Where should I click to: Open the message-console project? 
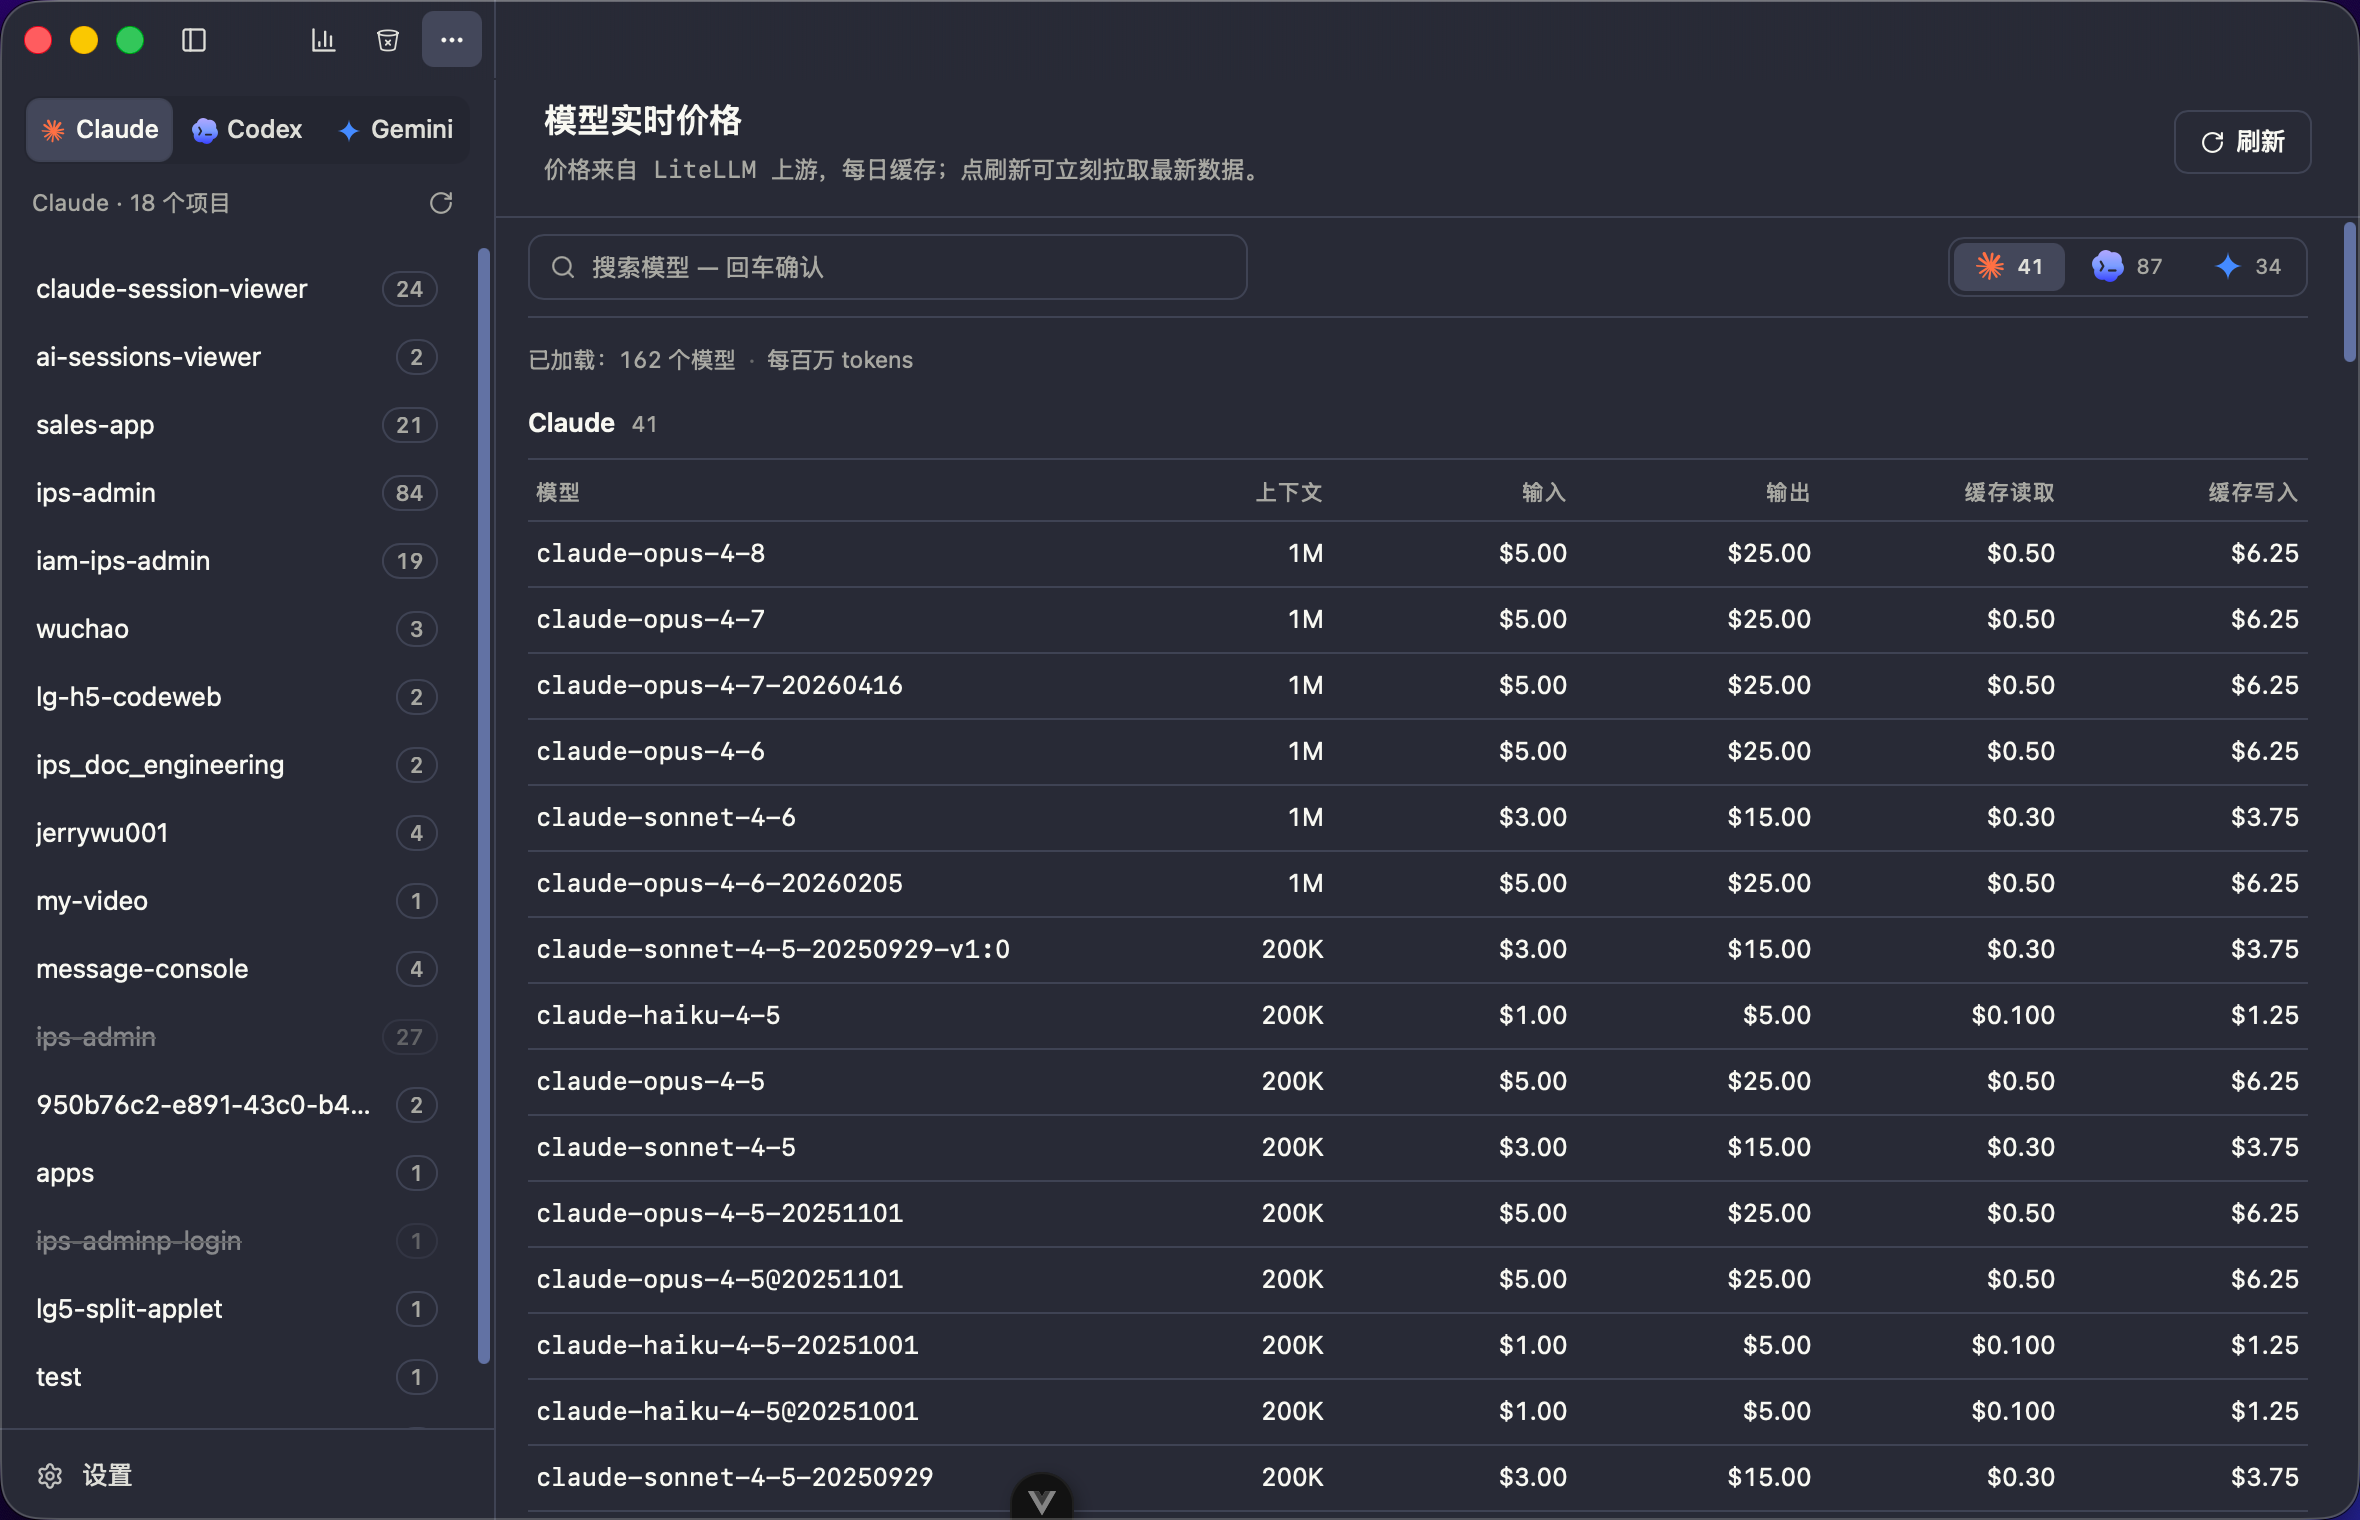click(237, 969)
